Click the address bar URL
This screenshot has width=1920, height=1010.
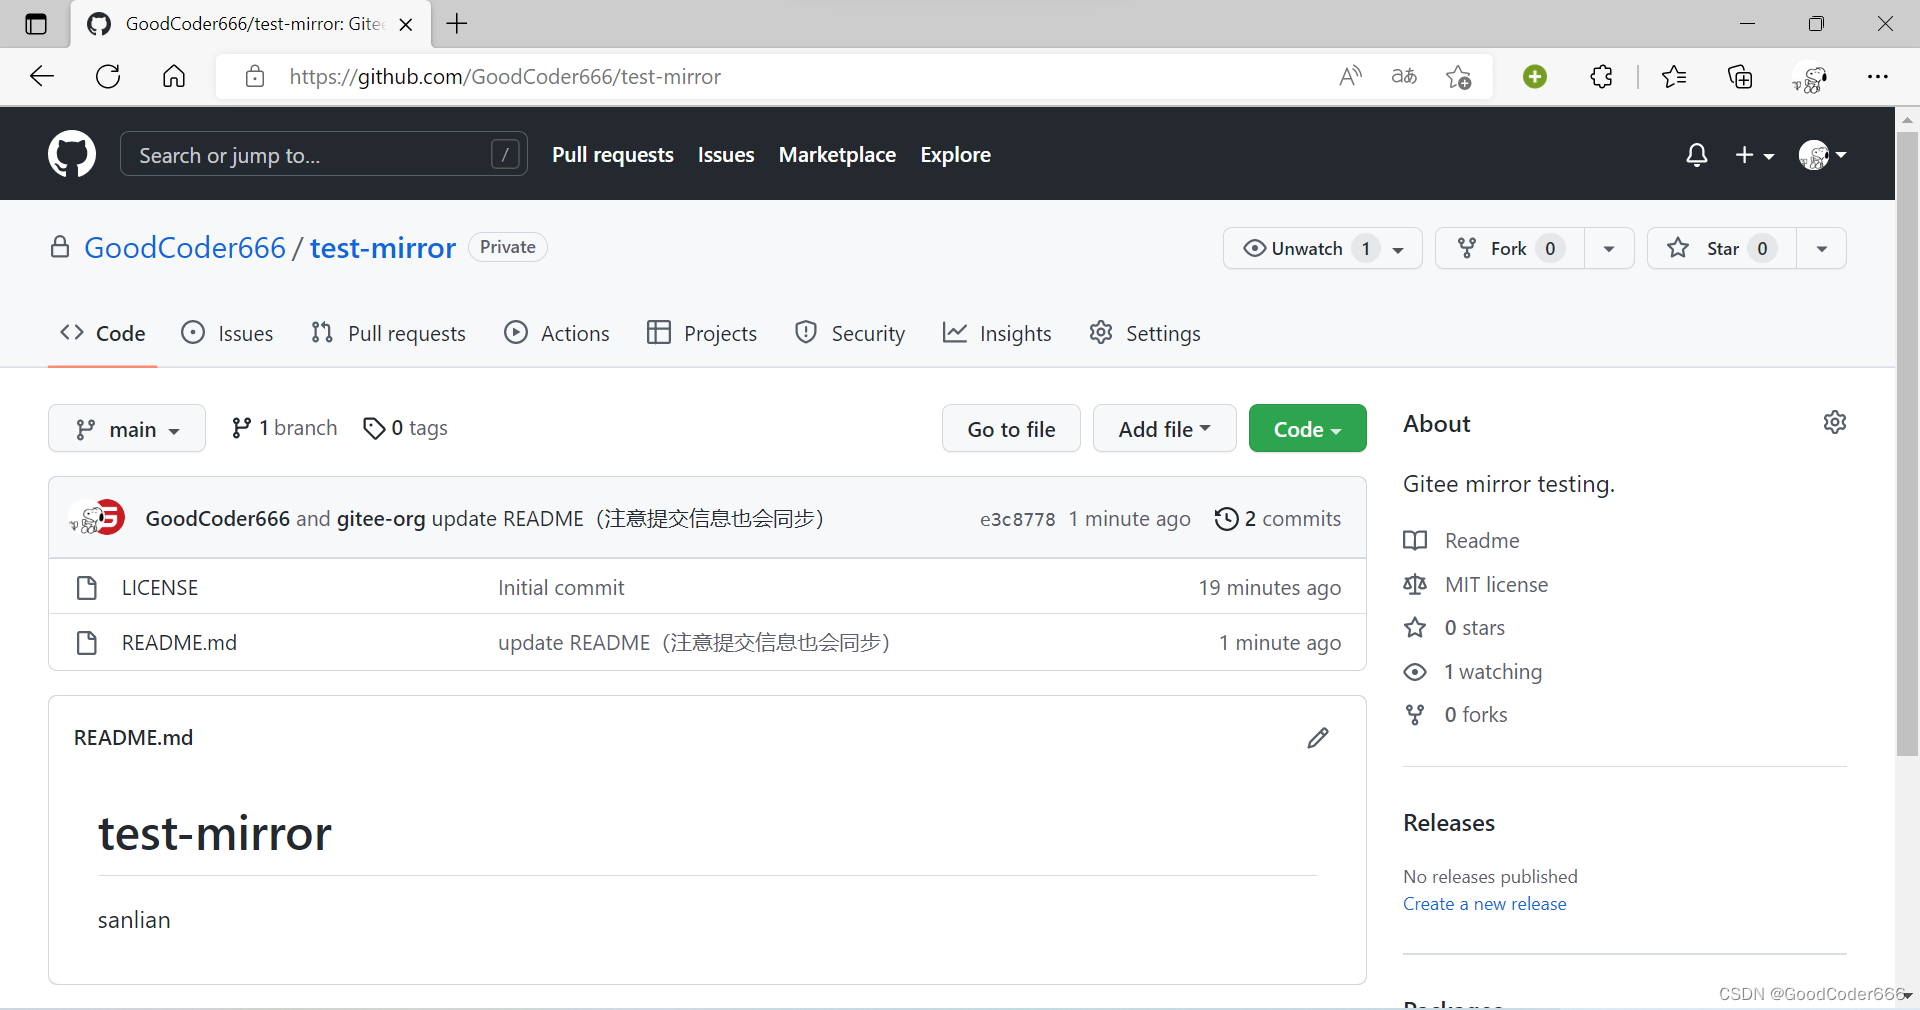pyautogui.click(x=505, y=77)
